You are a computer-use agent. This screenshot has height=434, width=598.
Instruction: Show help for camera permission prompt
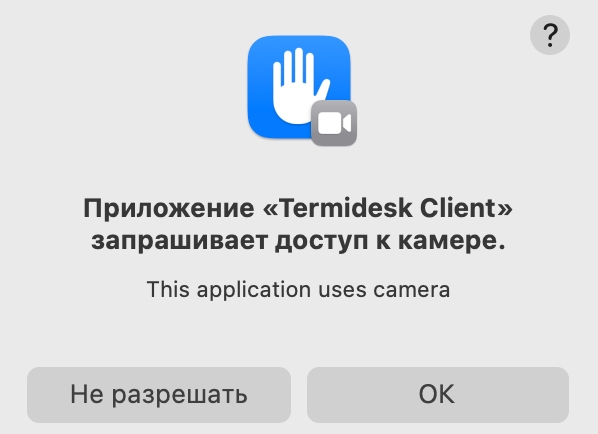(550, 35)
